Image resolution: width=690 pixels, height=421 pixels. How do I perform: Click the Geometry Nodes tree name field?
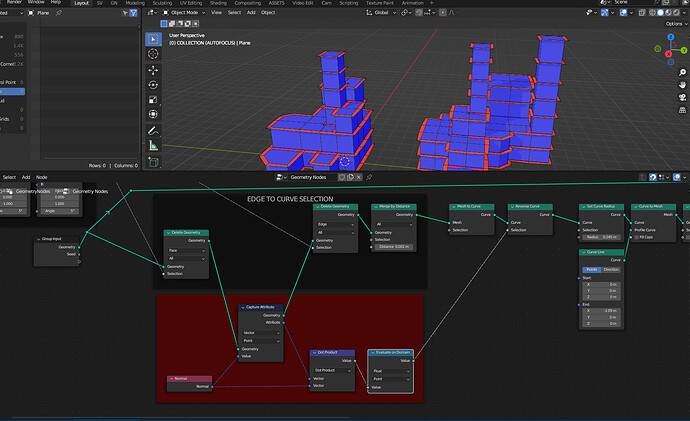312,177
